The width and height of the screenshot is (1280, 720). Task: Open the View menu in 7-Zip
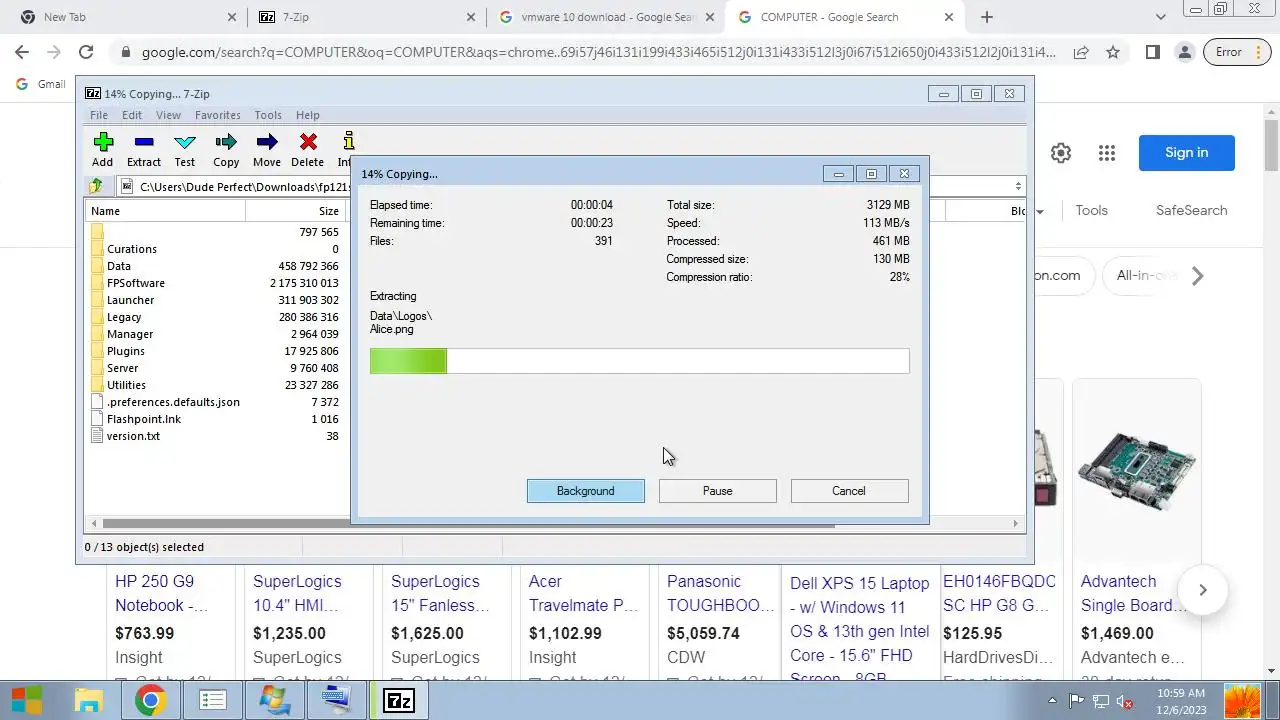[x=168, y=115]
